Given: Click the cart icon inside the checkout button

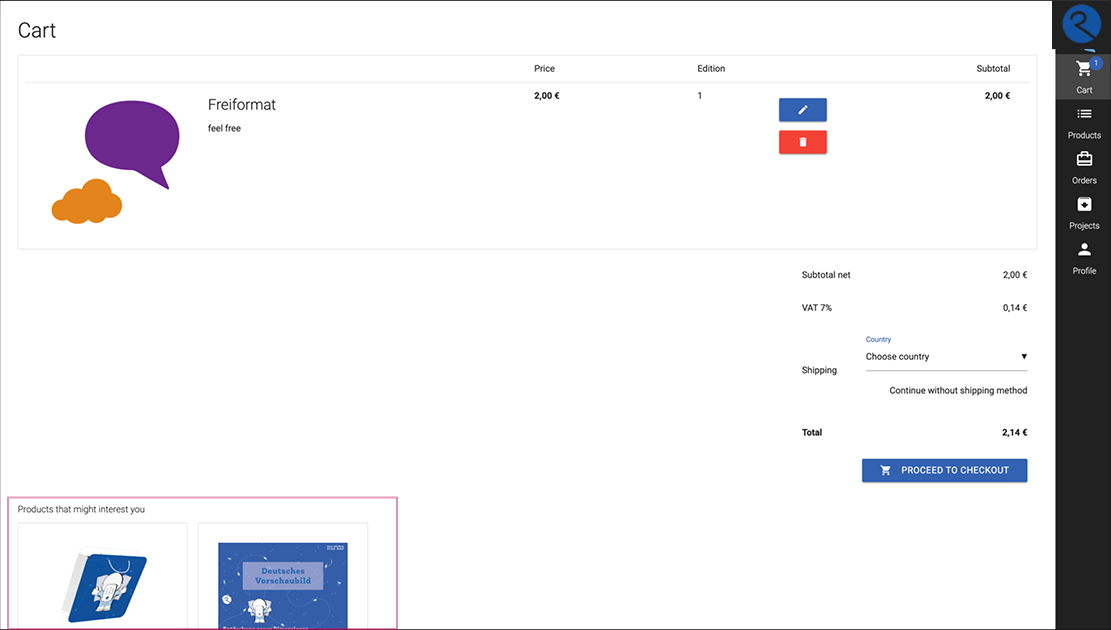Looking at the screenshot, I should [885, 470].
